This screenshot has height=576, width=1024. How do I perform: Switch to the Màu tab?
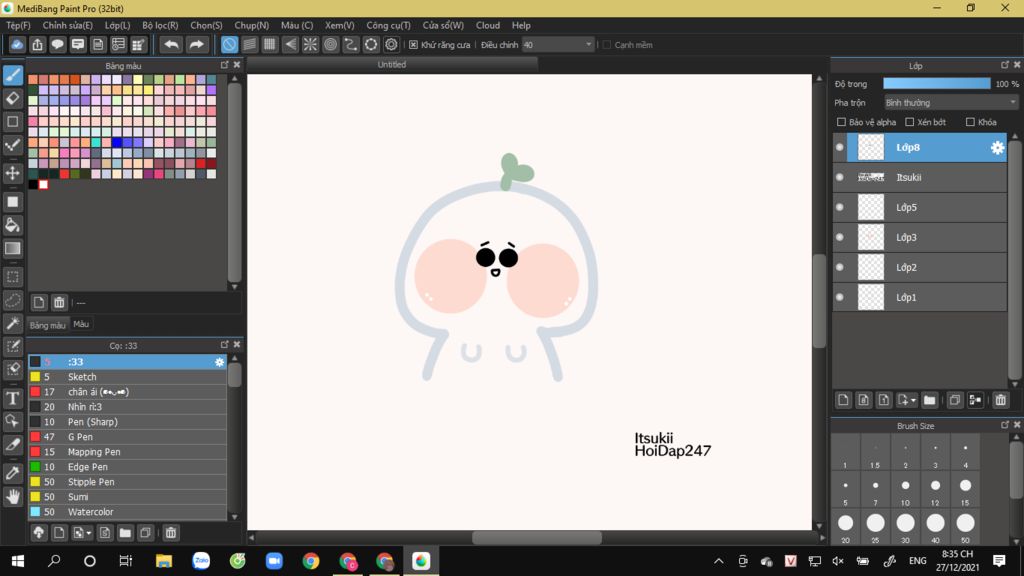point(81,324)
